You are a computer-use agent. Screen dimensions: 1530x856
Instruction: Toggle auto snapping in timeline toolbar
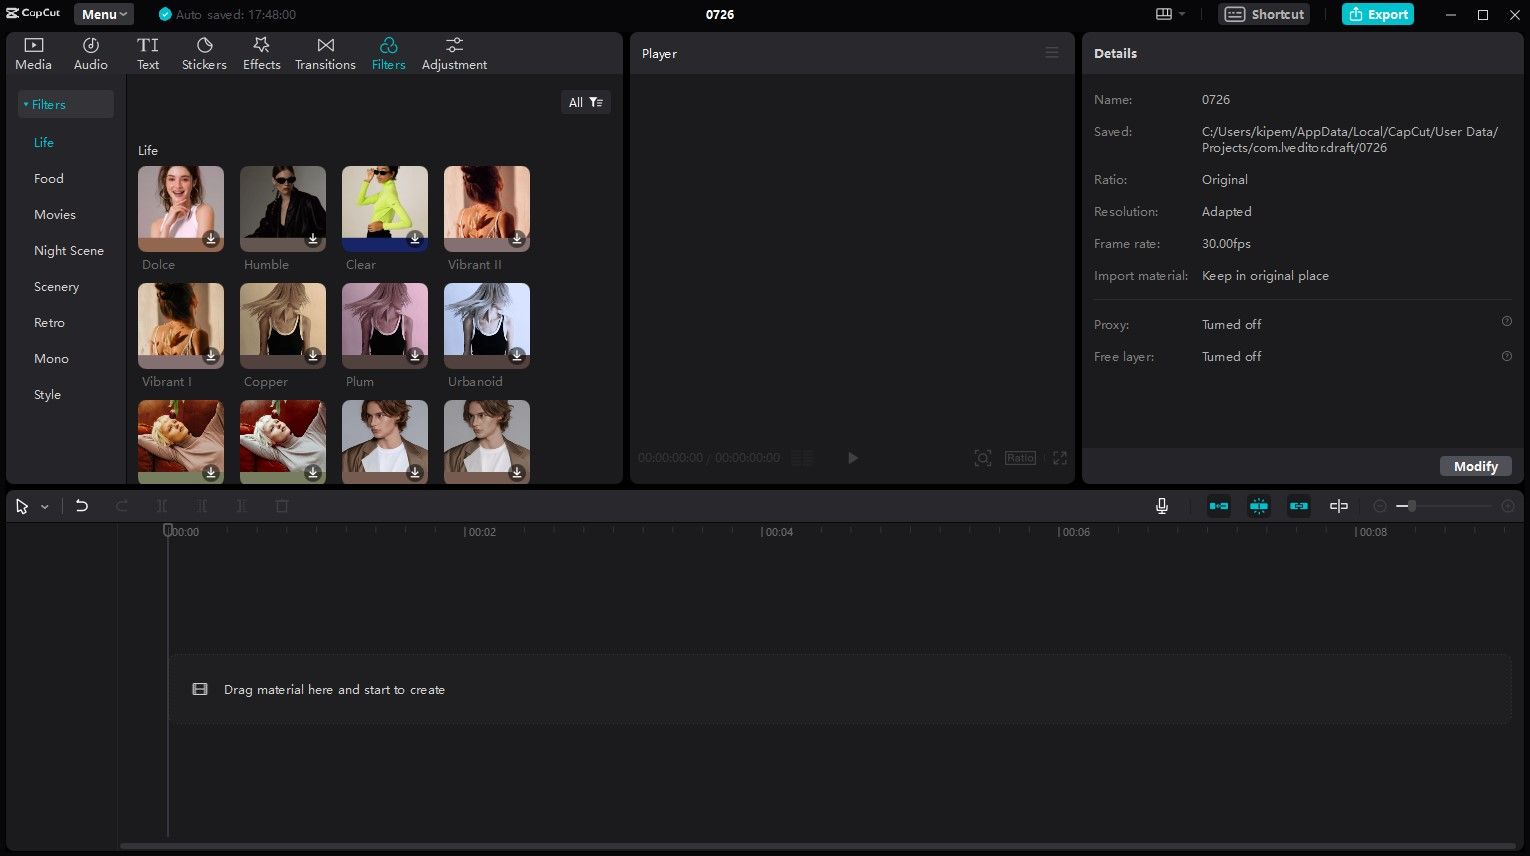click(x=1259, y=506)
